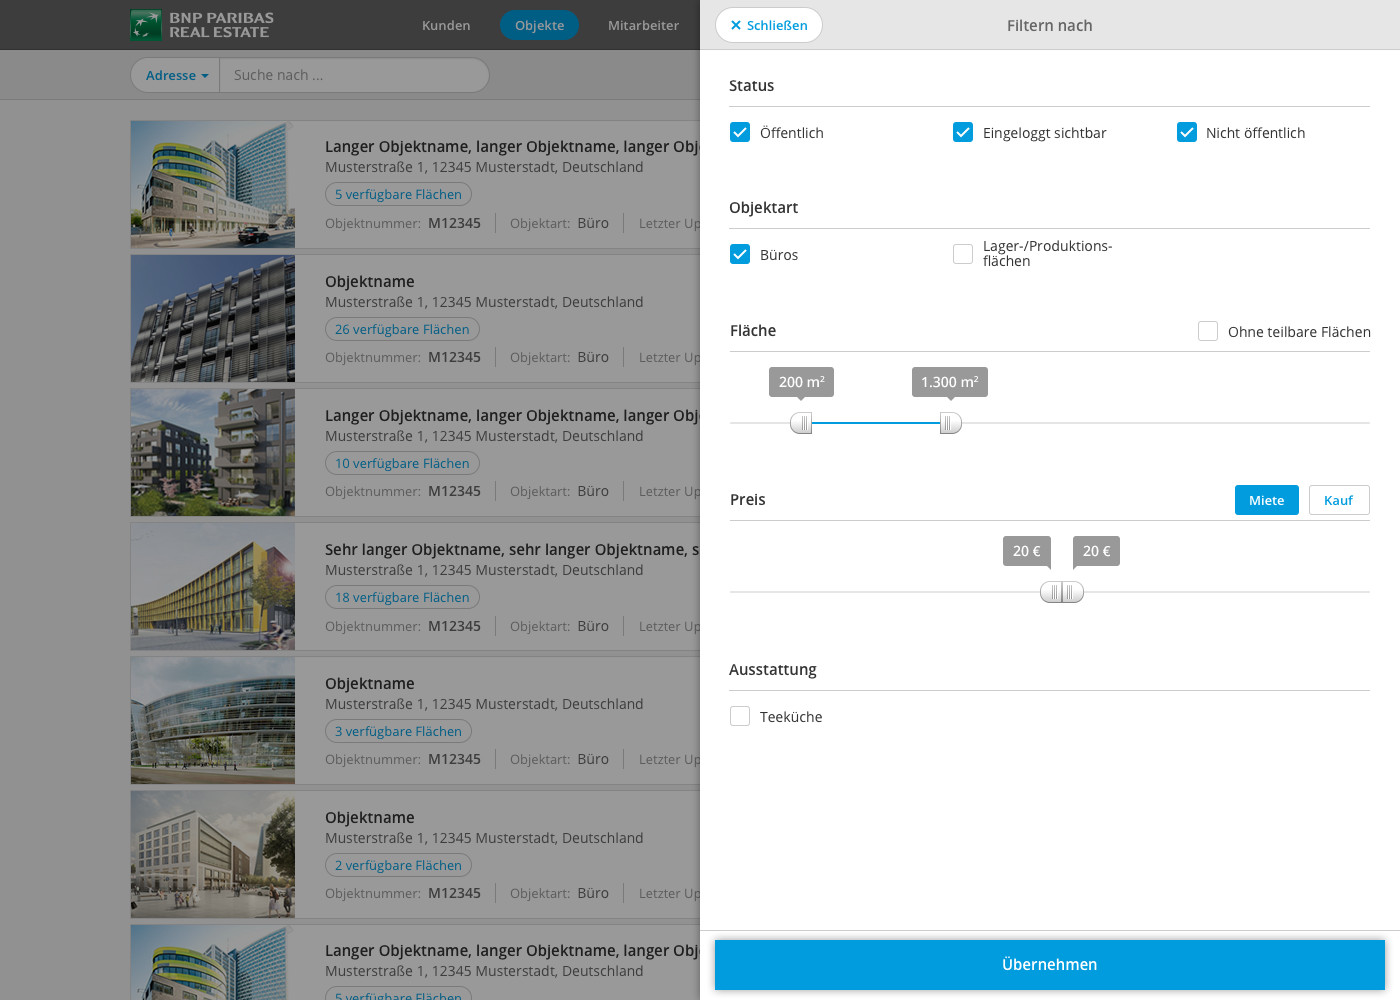Open thumbnail of the 26 Flächen listing
The width and height of the screenshot is (1400, 1000).
(213, 318)
